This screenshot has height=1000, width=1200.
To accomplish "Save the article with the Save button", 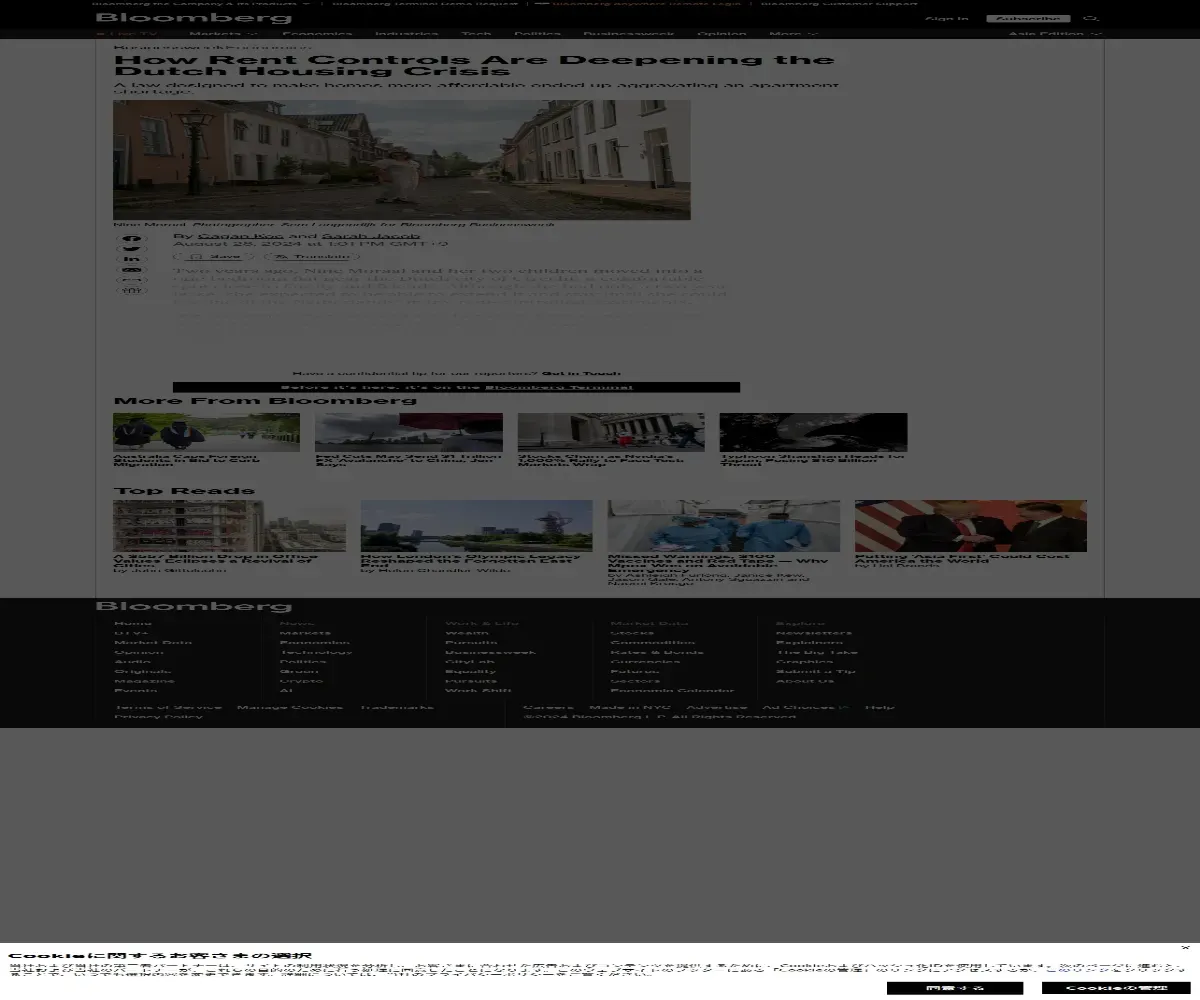I will 215,257.
